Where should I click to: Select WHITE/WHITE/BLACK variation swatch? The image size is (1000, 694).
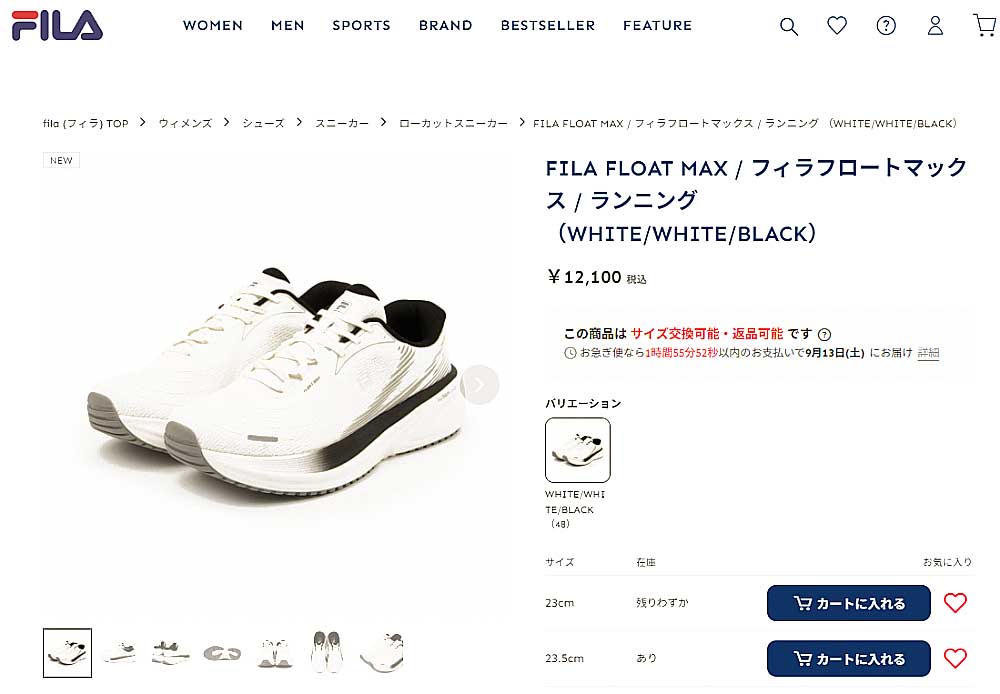click(x=577, y=450)
